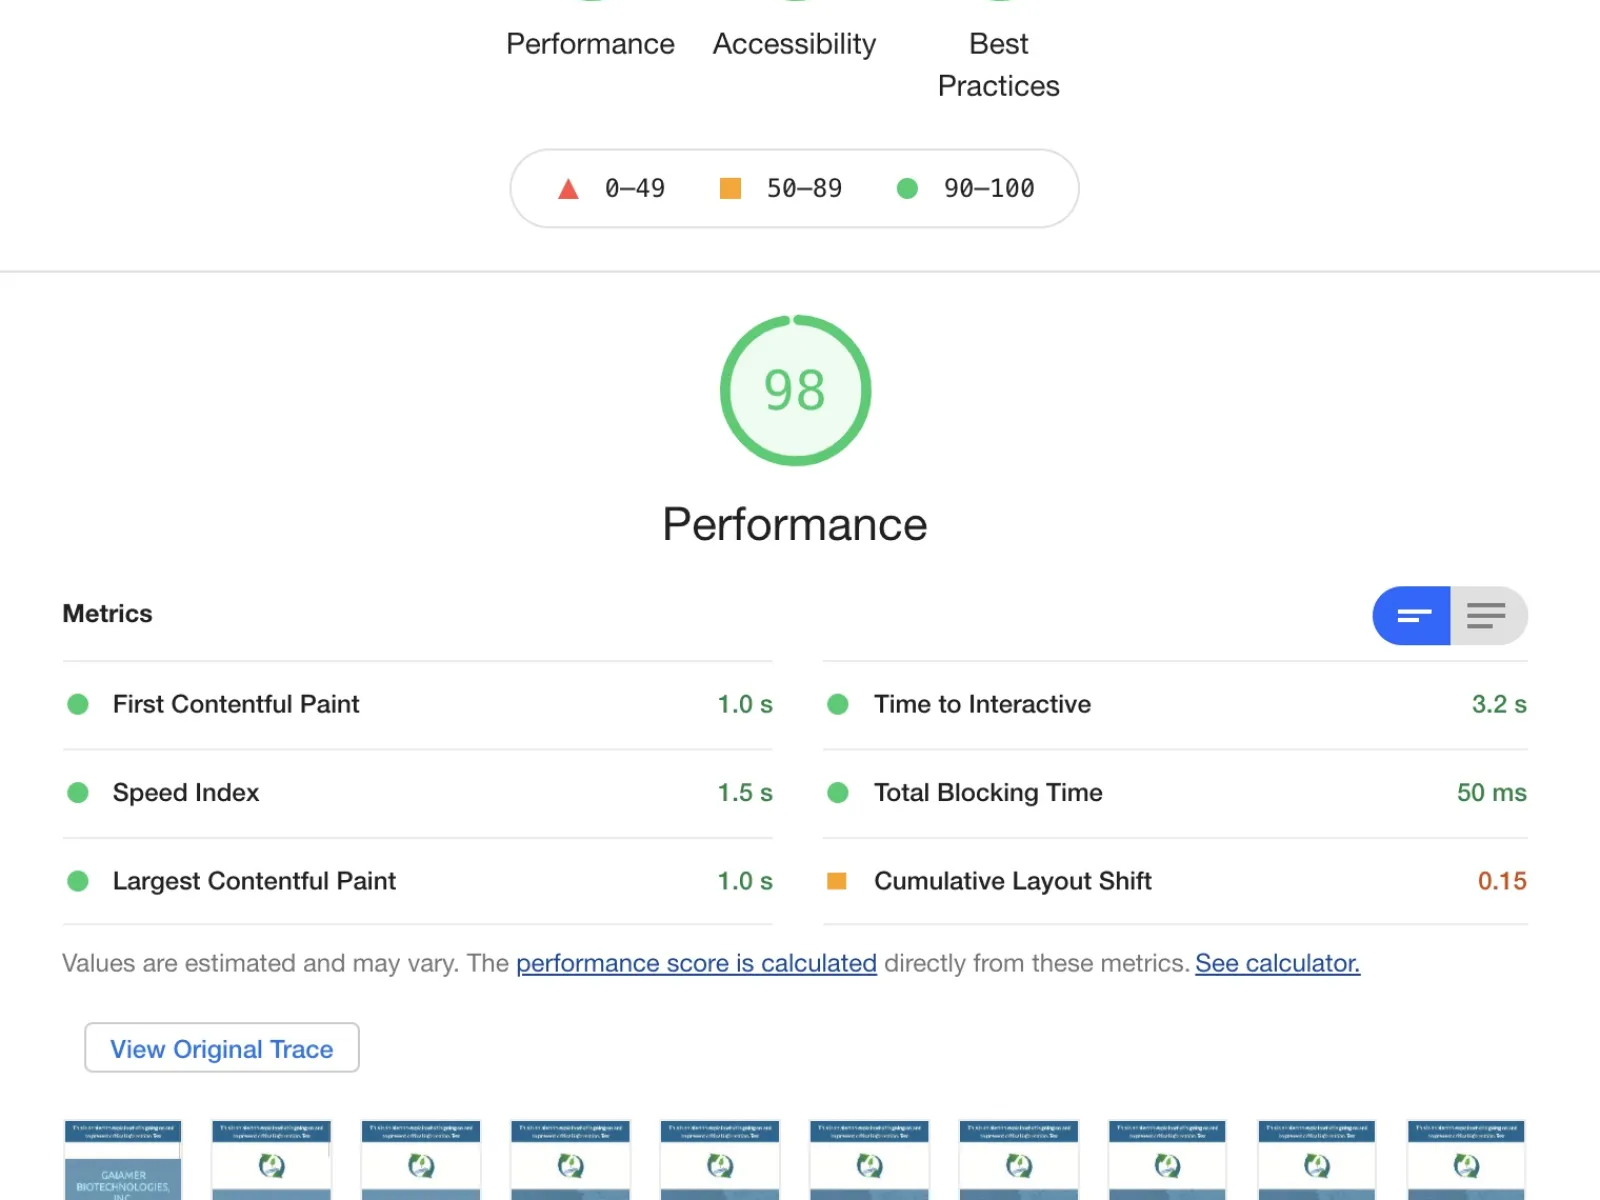Click the green dot beside Time to Interactive
The image size is (1600, 1200).
click(x=838, y=704)
